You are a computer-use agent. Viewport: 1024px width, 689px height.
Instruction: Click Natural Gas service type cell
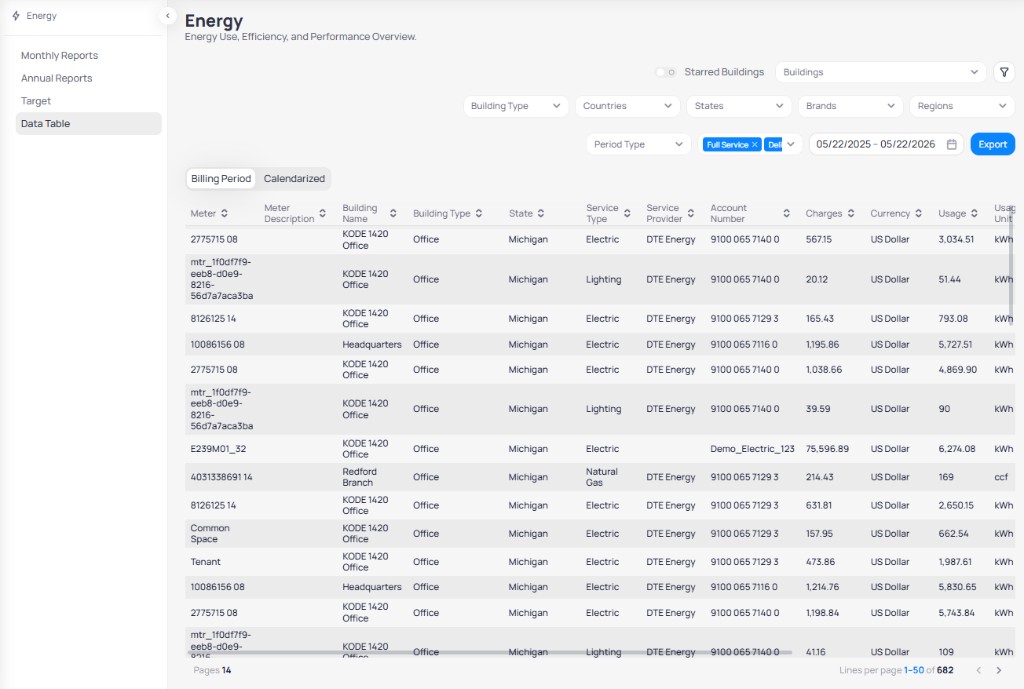(601, 477)
